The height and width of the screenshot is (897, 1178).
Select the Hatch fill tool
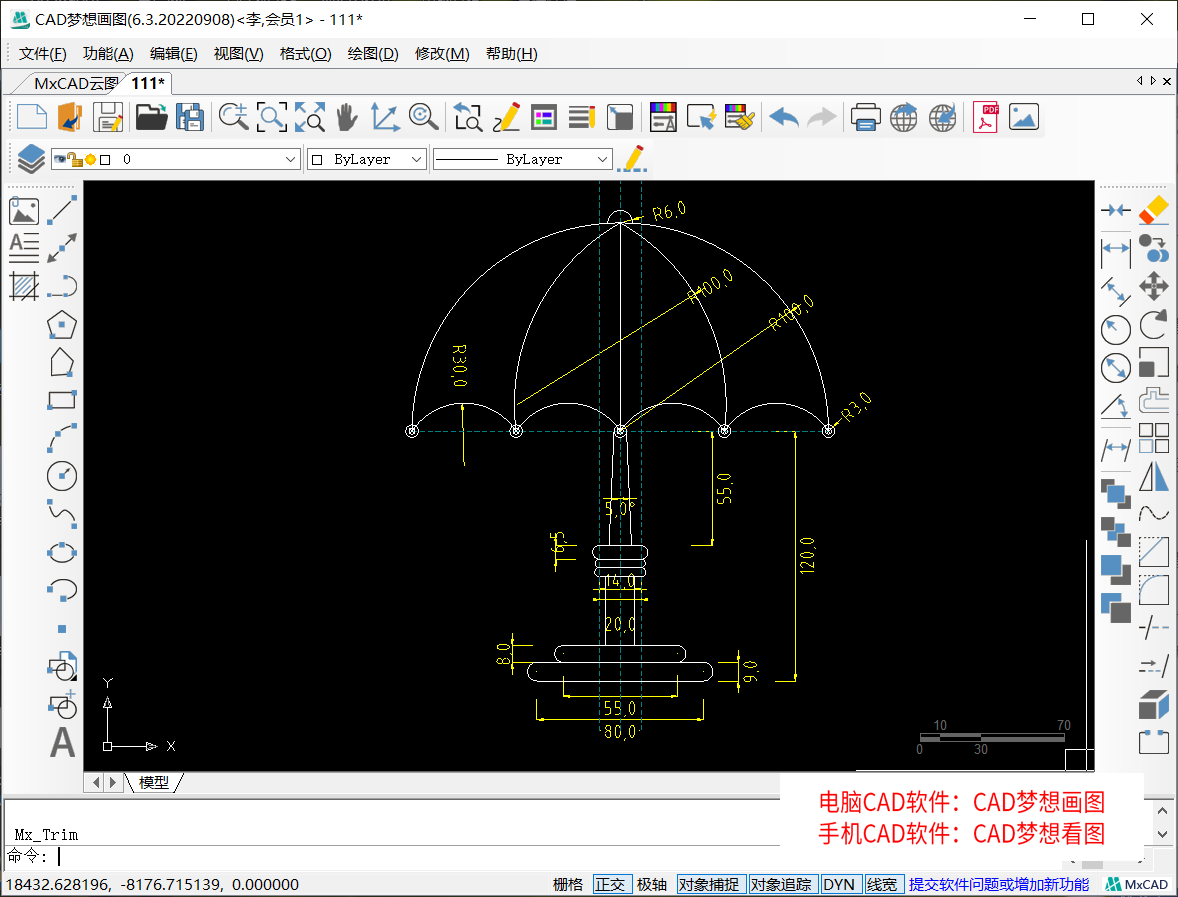24,286
